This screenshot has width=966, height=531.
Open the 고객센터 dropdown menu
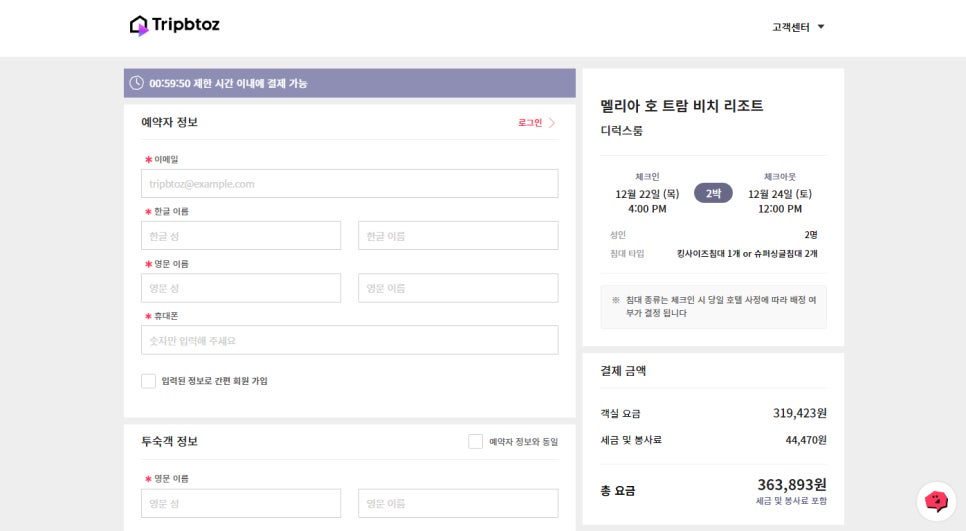[798, 27]
